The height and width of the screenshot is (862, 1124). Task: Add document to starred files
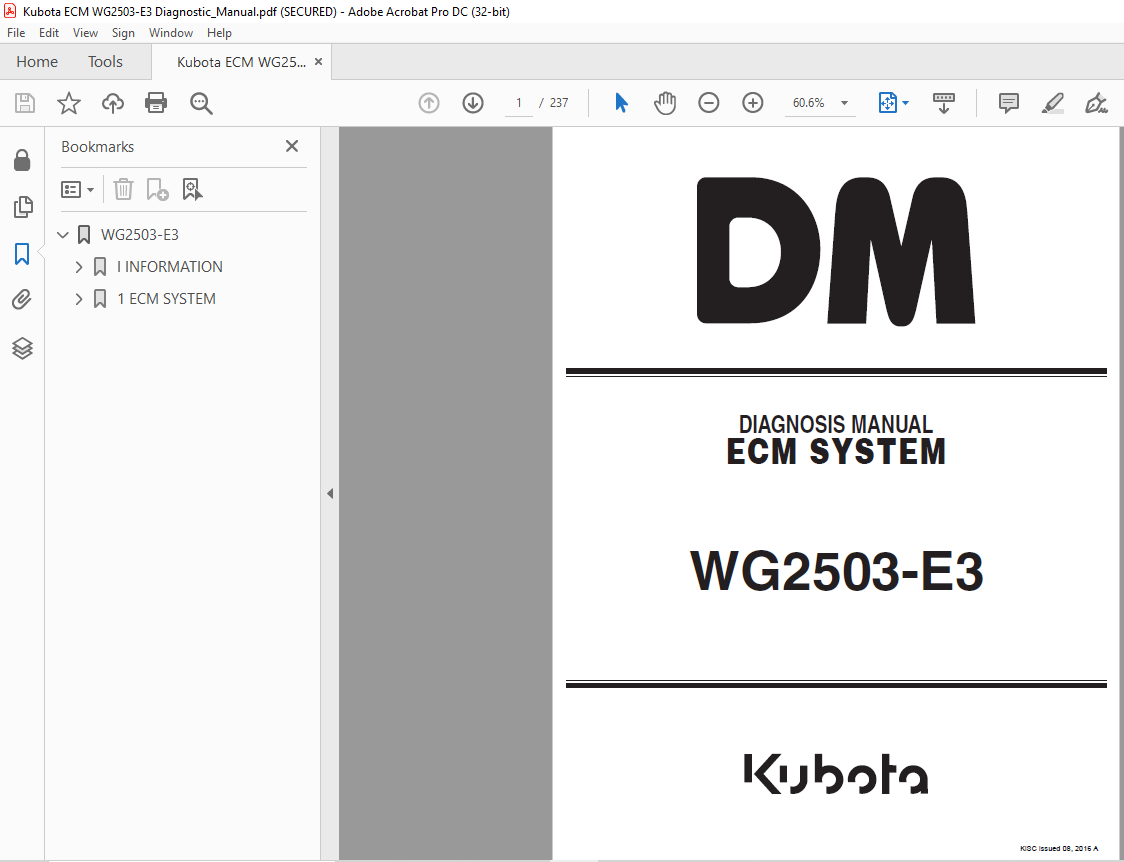pos(69,103)
